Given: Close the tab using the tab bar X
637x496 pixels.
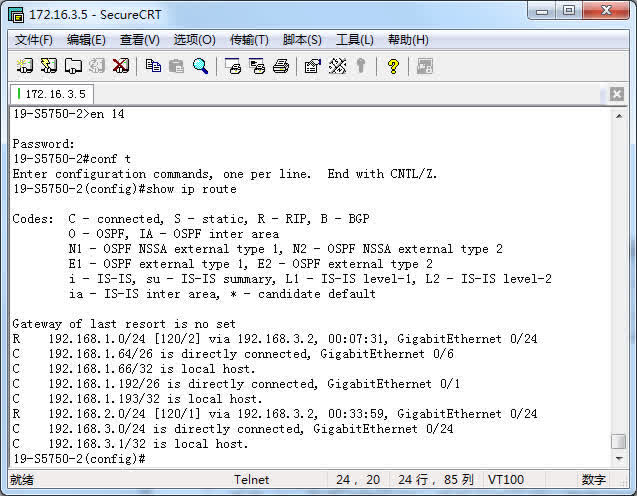Looking at the screenshot, I should pyautogui.click(x=618, y=94).
